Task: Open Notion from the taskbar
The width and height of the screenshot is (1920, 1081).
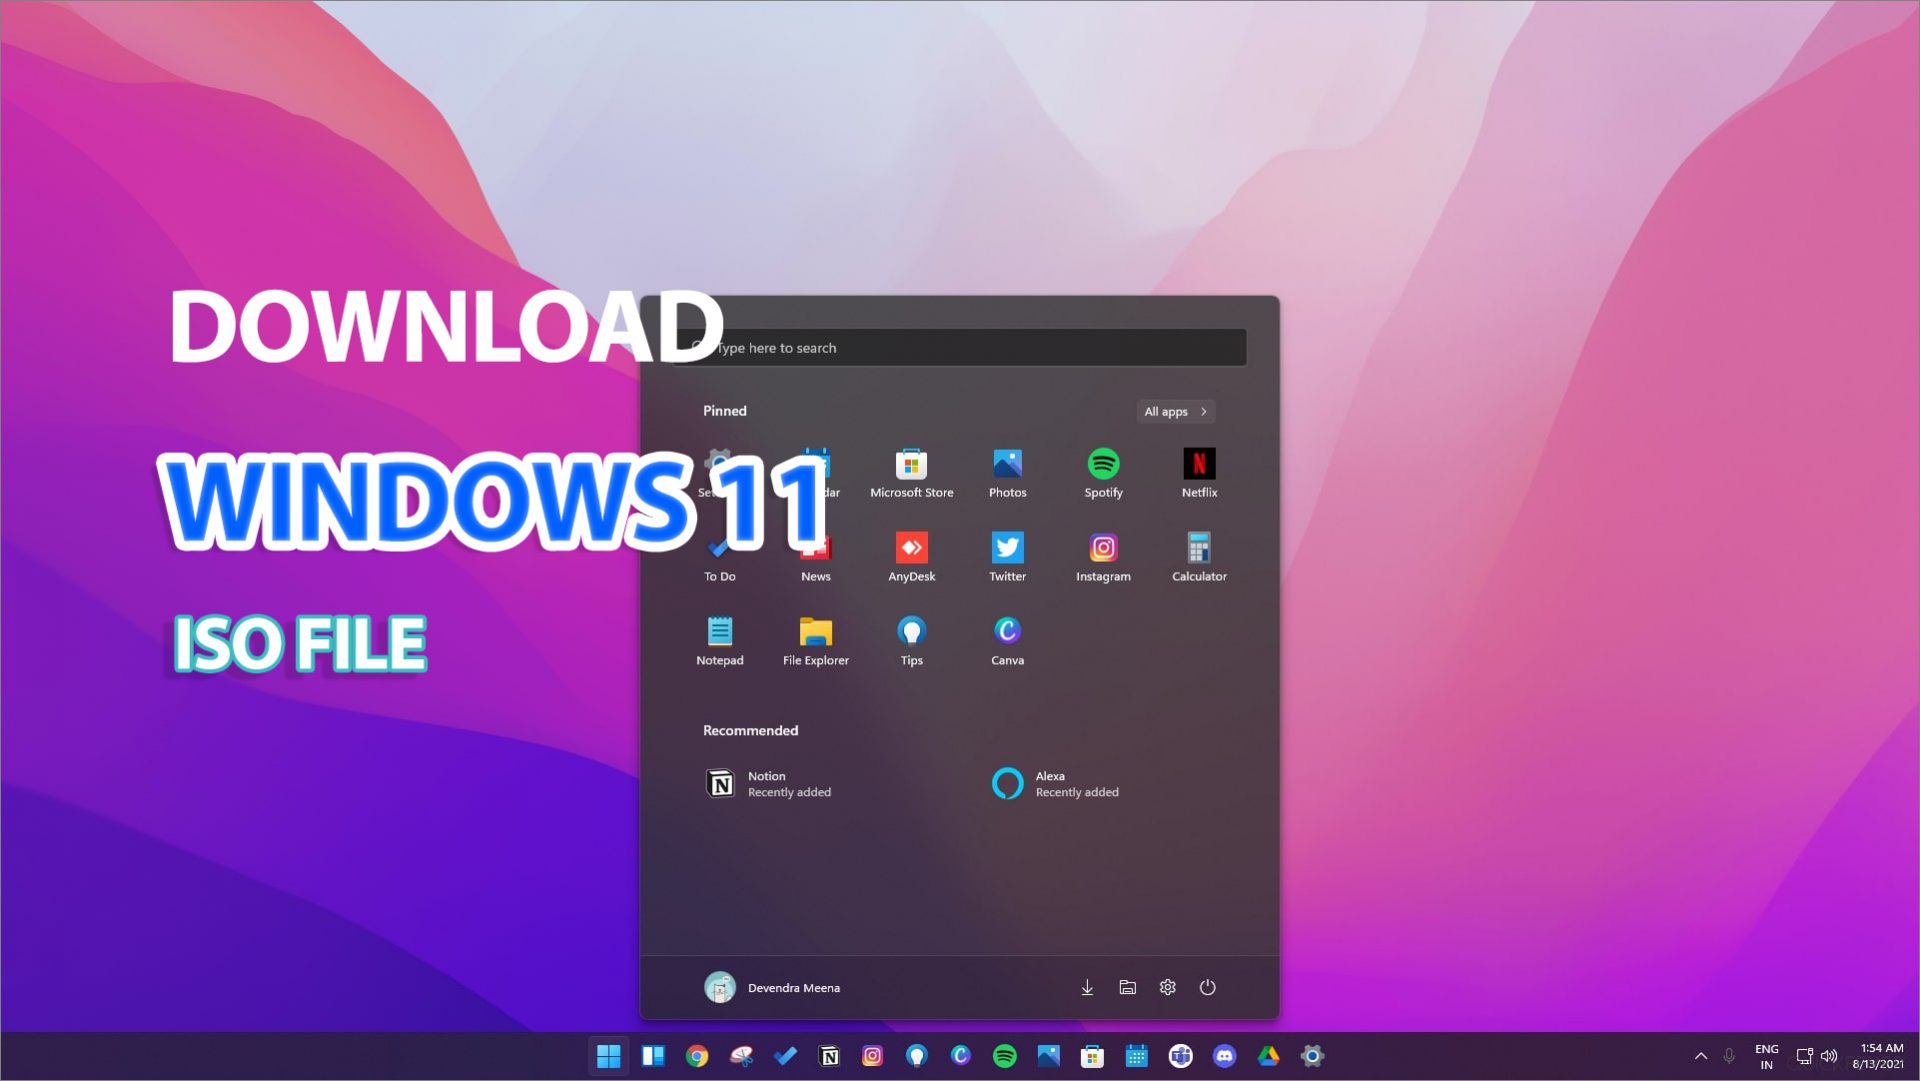Action: tap(829, 1056)
